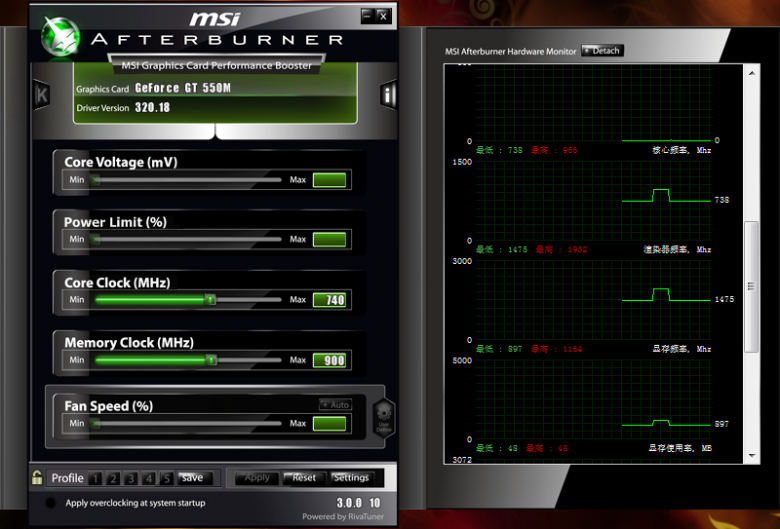Click the MSI Afterburner Hardware Monitor title

pos(510,51)
